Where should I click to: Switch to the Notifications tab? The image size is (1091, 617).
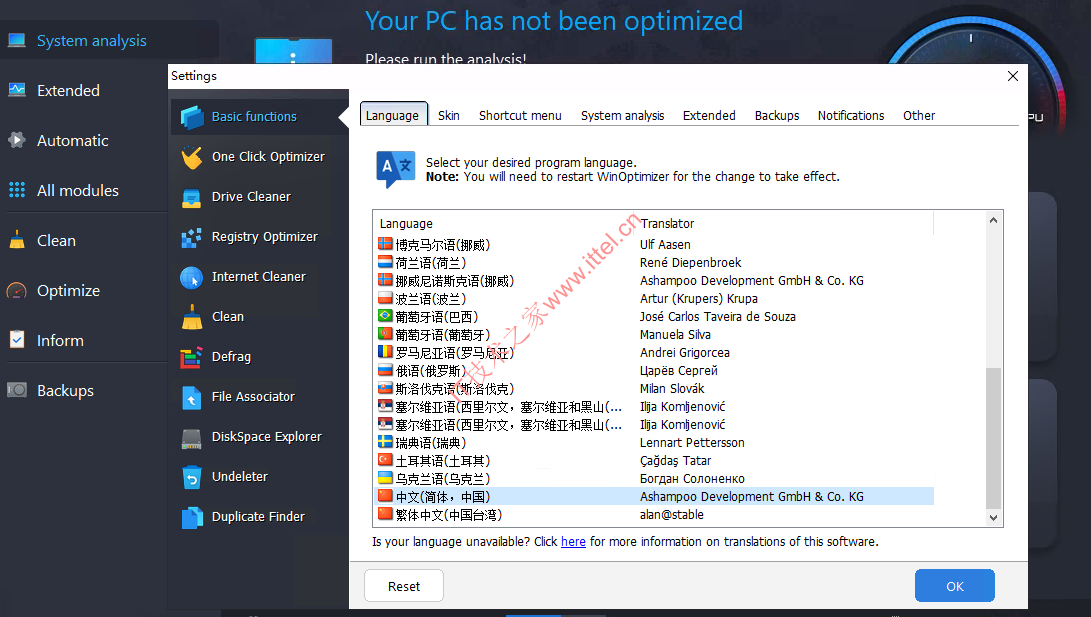851,115
